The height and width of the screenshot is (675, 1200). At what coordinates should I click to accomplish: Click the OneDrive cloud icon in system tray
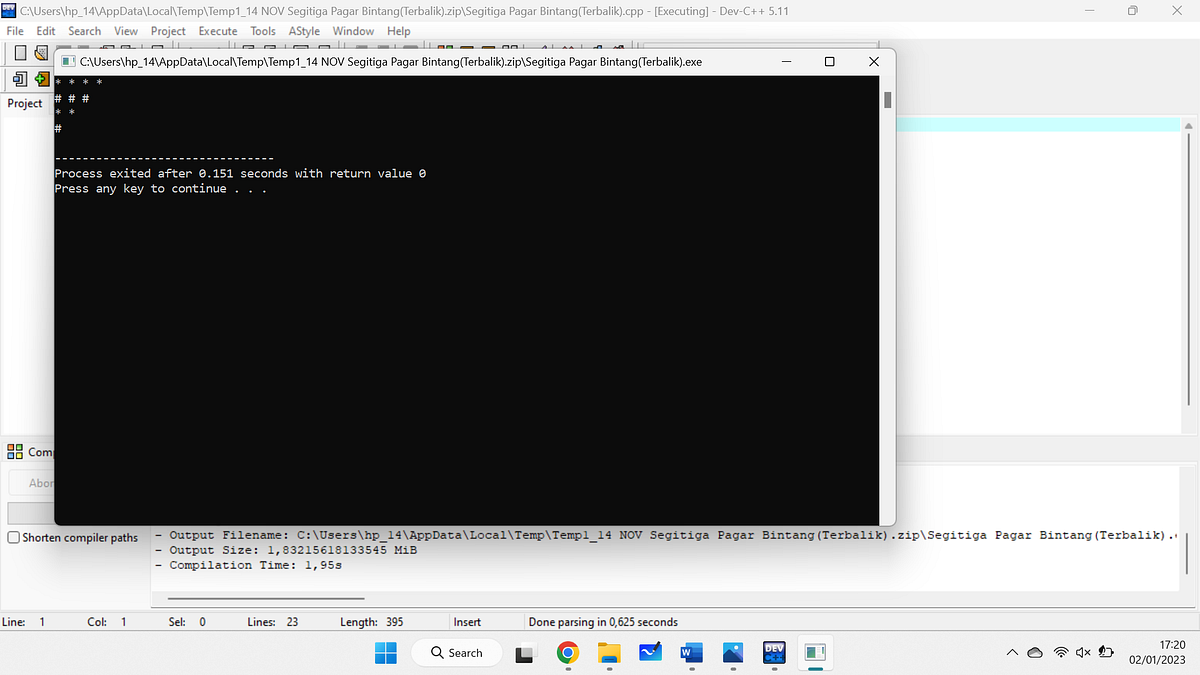tap(1035, 652)
